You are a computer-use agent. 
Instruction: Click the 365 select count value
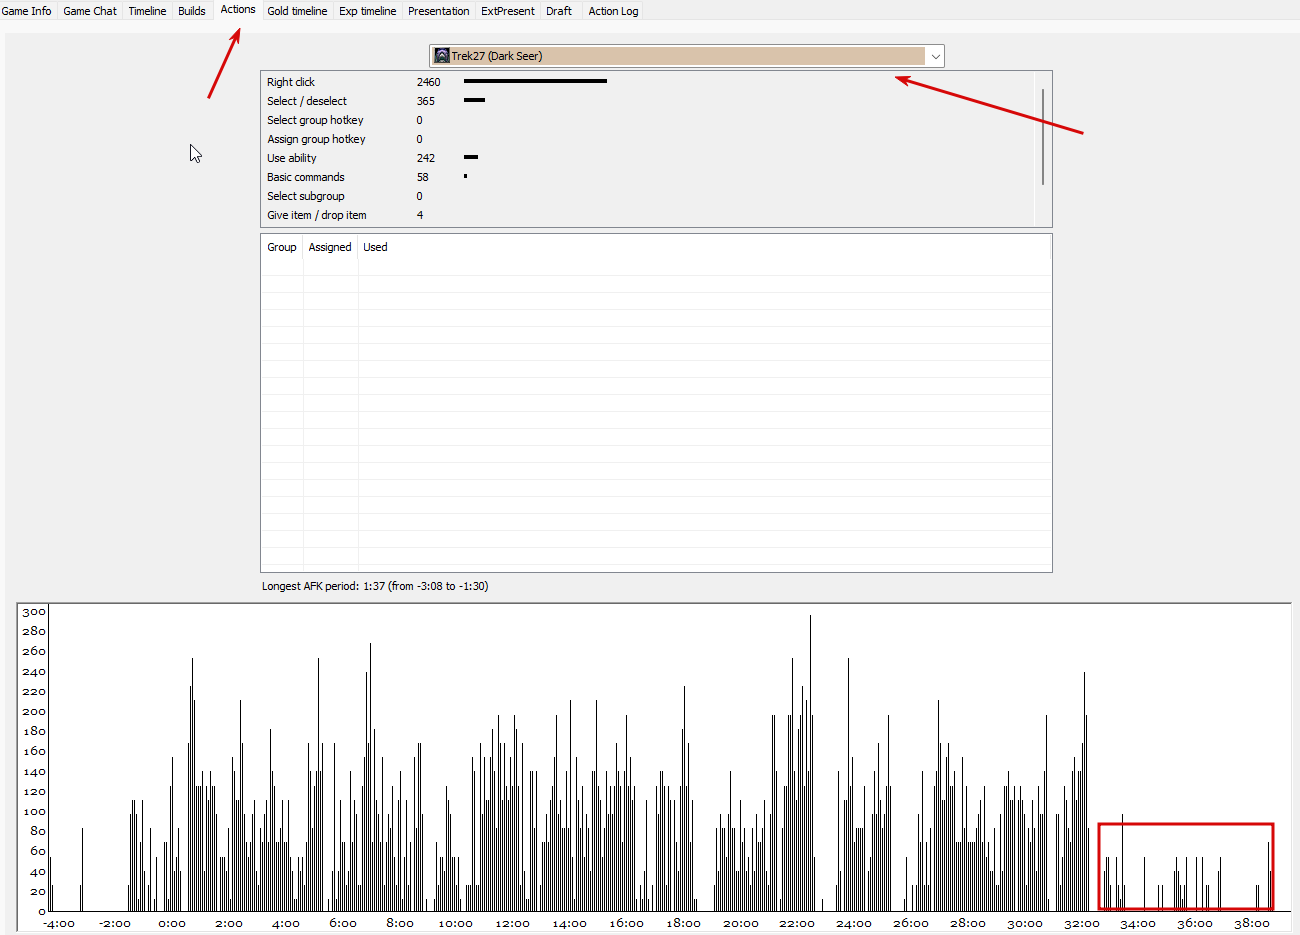tap(426, 101)
